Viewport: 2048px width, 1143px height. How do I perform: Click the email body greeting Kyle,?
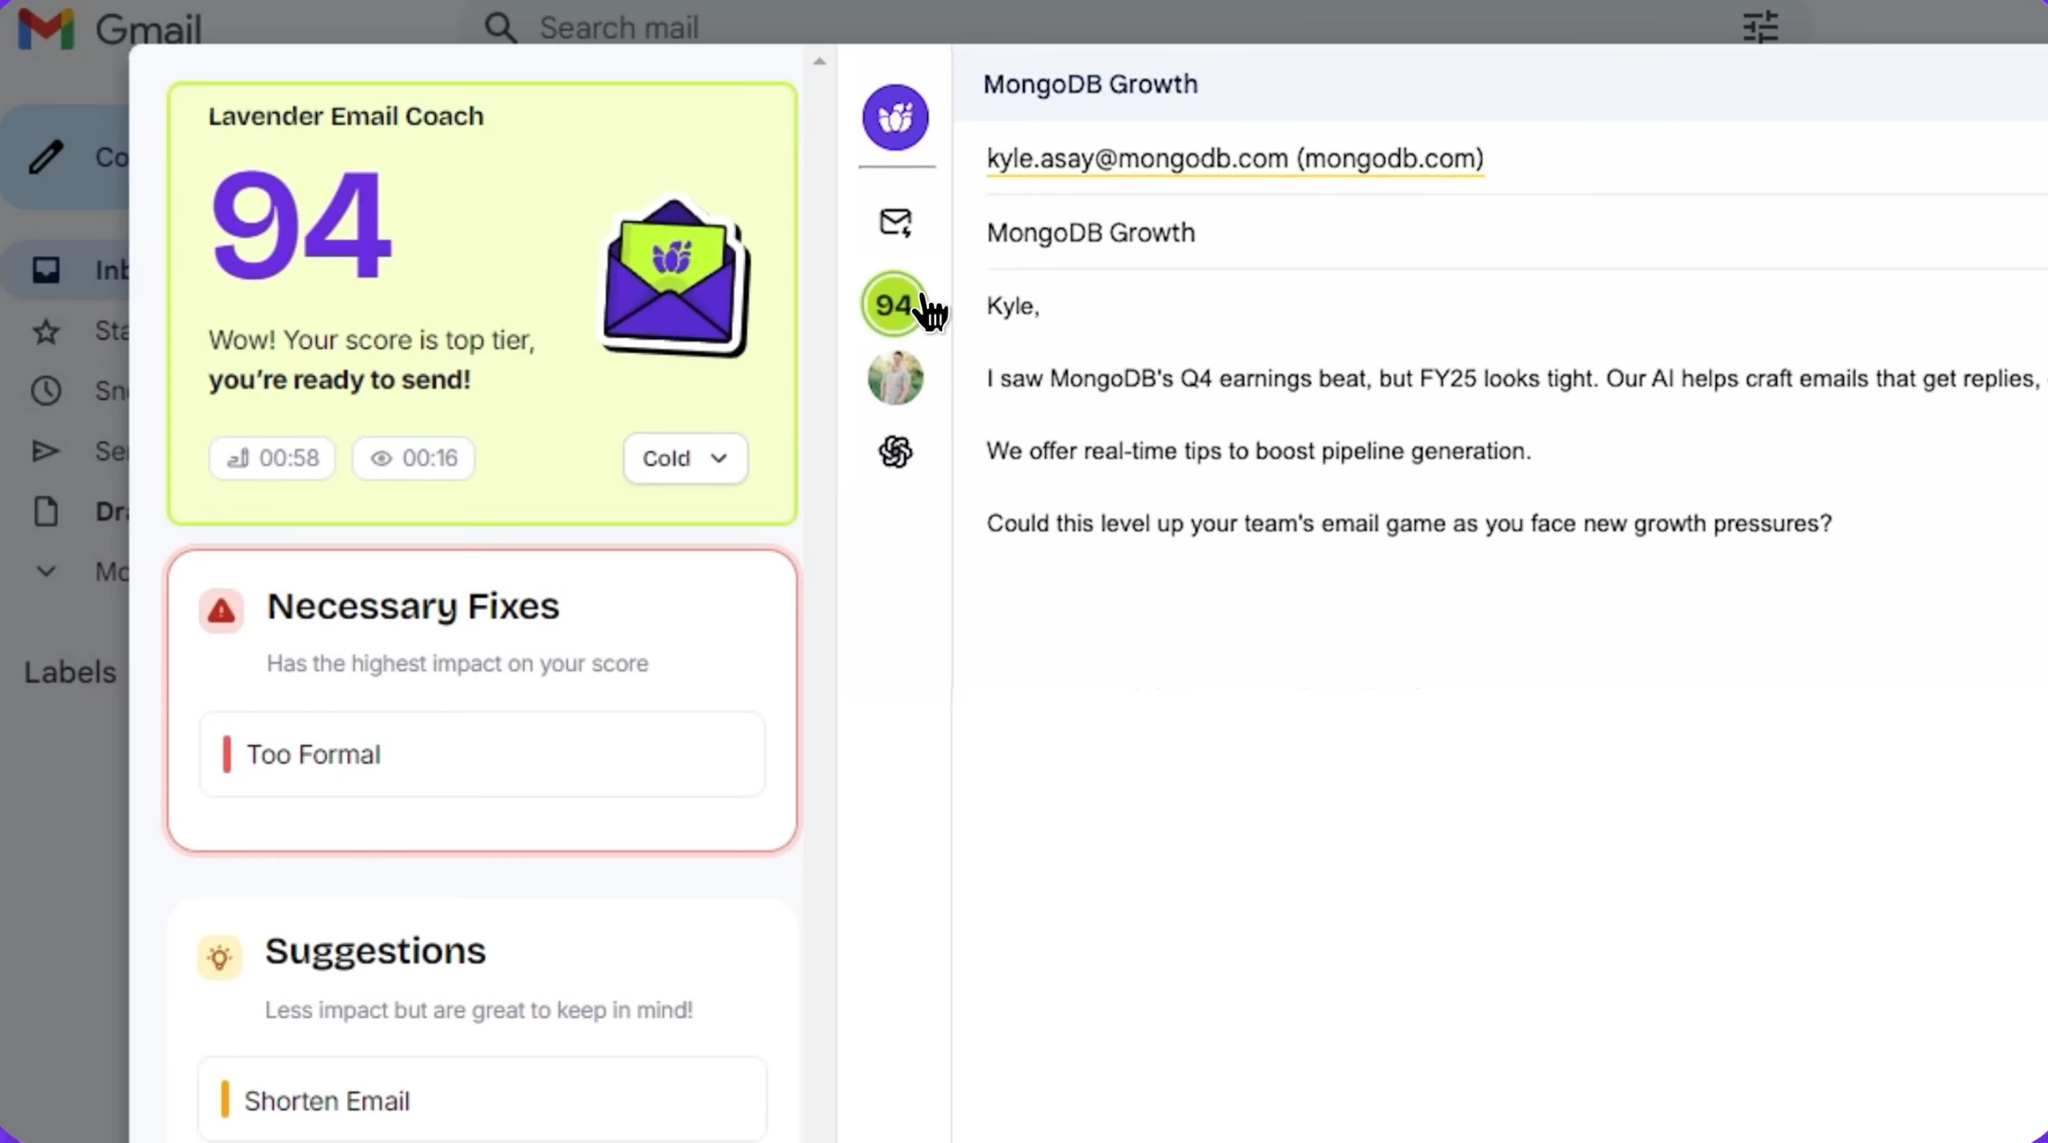tap(1013, 306)
